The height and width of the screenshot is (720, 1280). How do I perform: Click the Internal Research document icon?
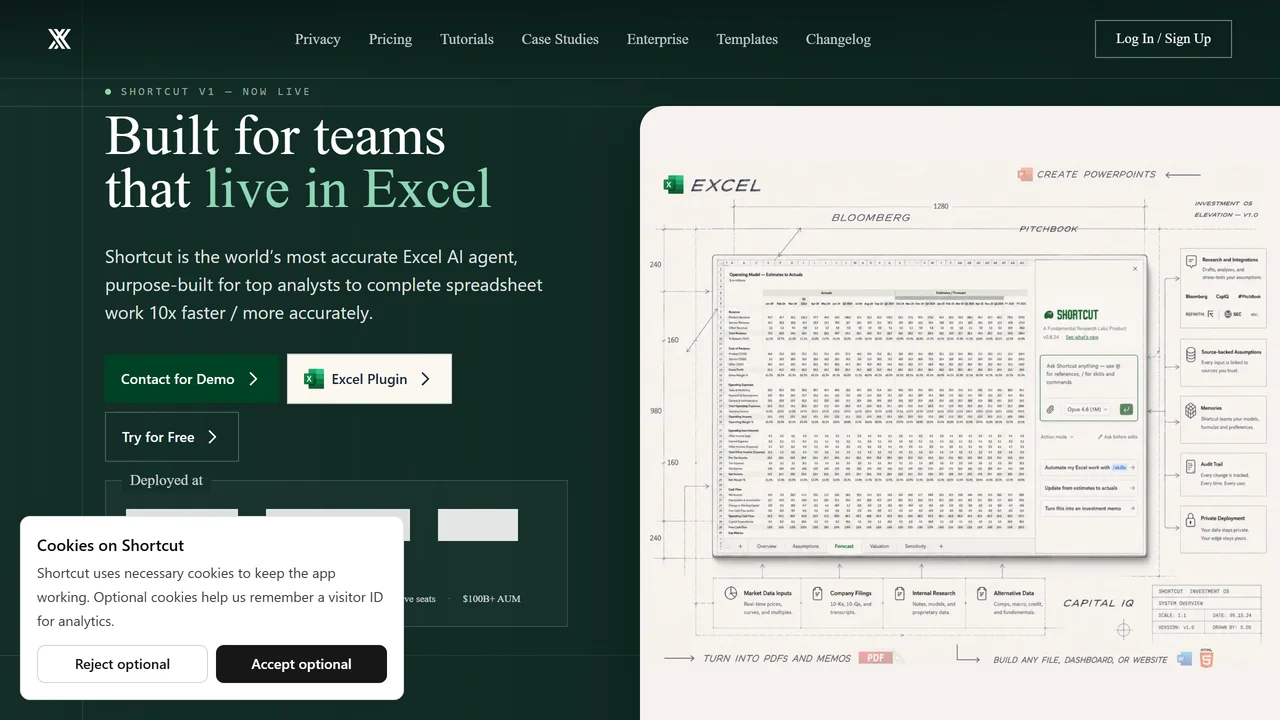[x=900, y=594]
